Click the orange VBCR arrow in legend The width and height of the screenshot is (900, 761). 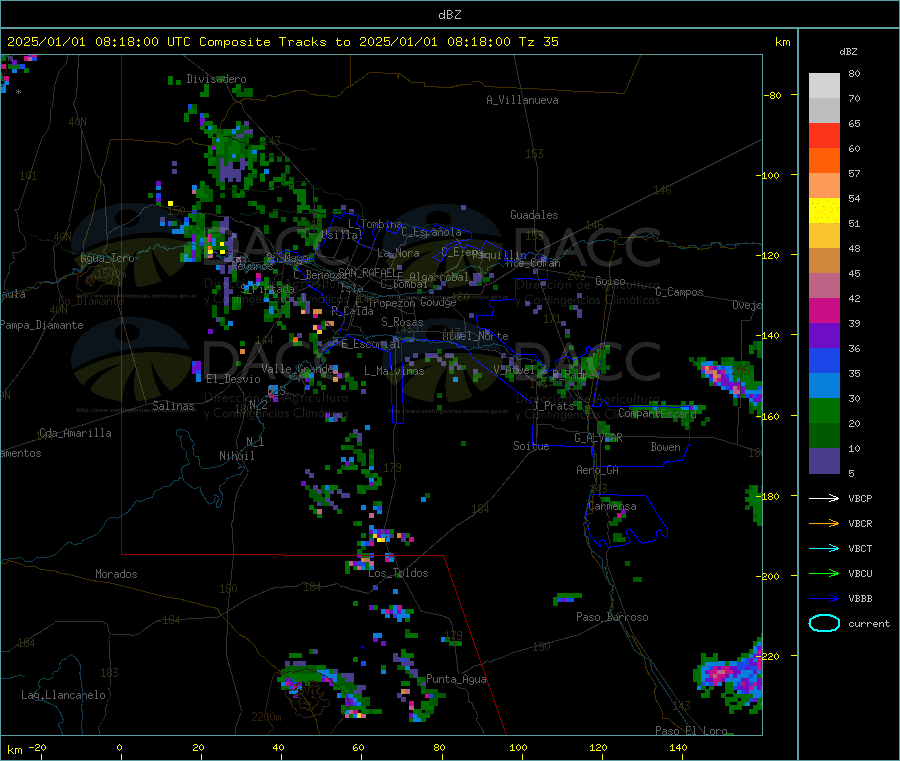point(824,523)
